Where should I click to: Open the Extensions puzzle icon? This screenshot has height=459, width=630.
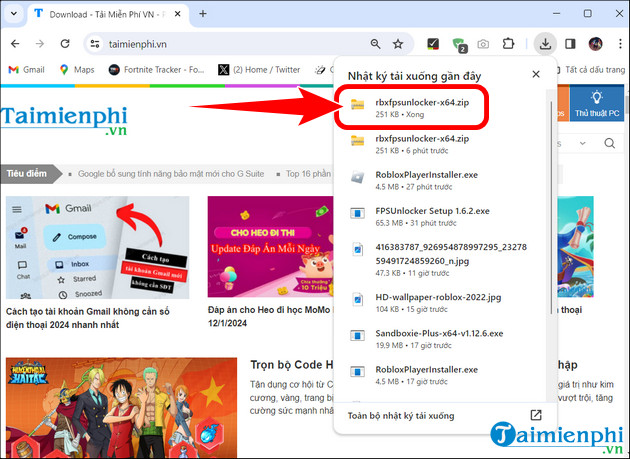tap(508, 44)
